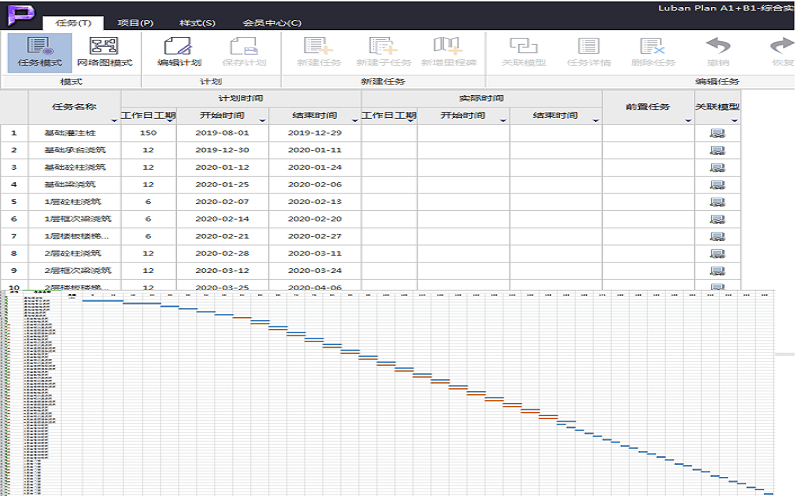
Task: Select task name 2层框次梁浇筑
Action: point(78,270)
